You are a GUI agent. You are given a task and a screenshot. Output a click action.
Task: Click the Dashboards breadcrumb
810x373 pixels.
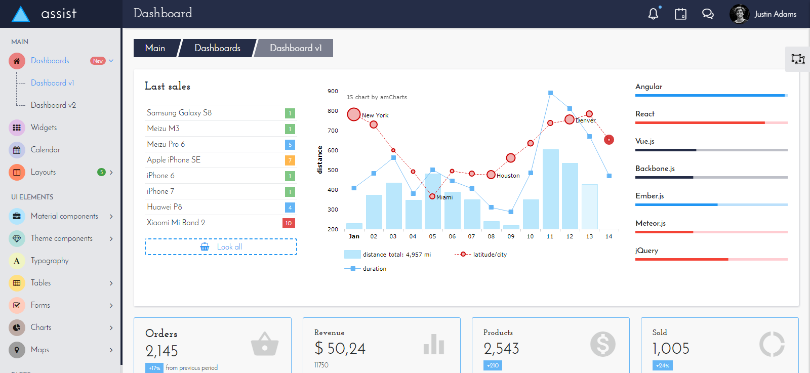click(217, 48)
